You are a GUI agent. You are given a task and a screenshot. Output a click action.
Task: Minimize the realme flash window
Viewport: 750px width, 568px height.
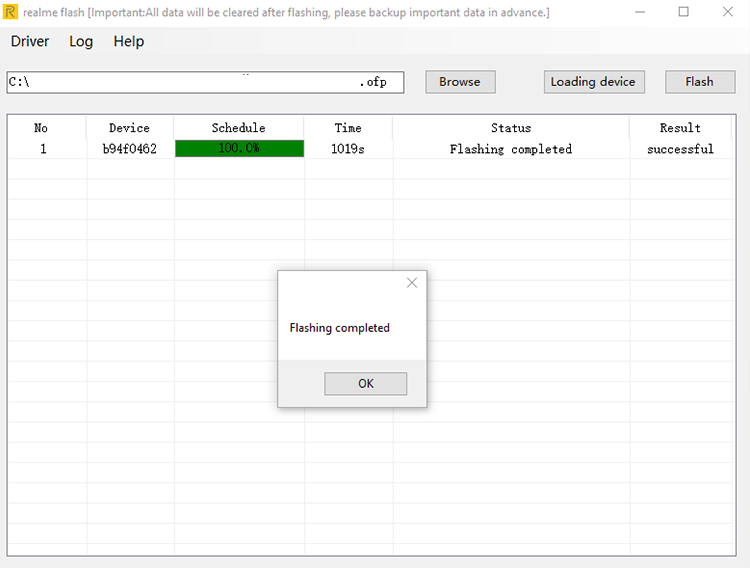pyautogui.click(x=640, y=12)
